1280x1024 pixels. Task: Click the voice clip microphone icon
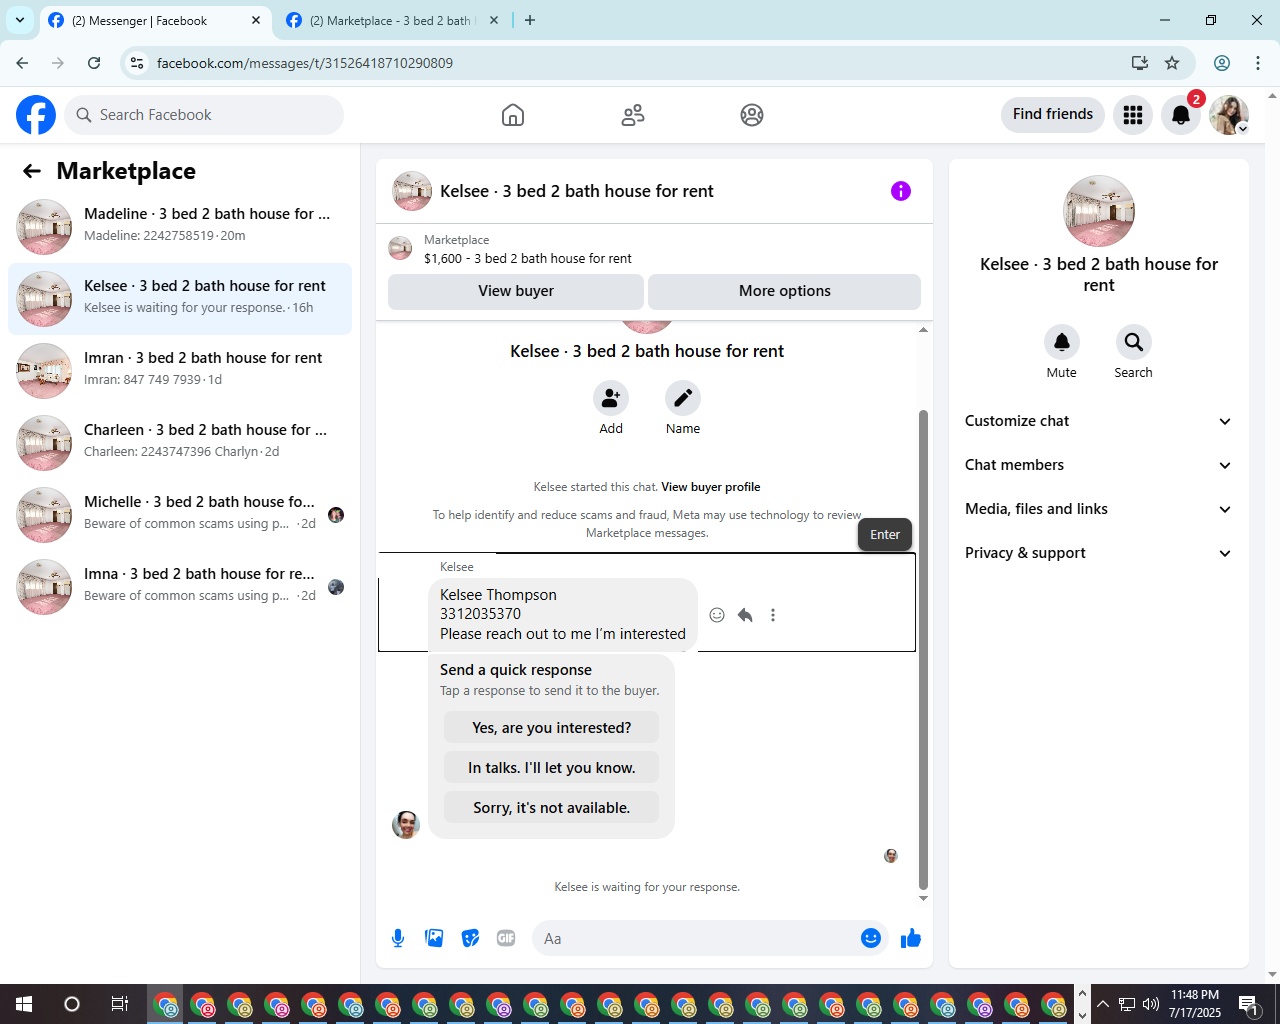point(398,938)
